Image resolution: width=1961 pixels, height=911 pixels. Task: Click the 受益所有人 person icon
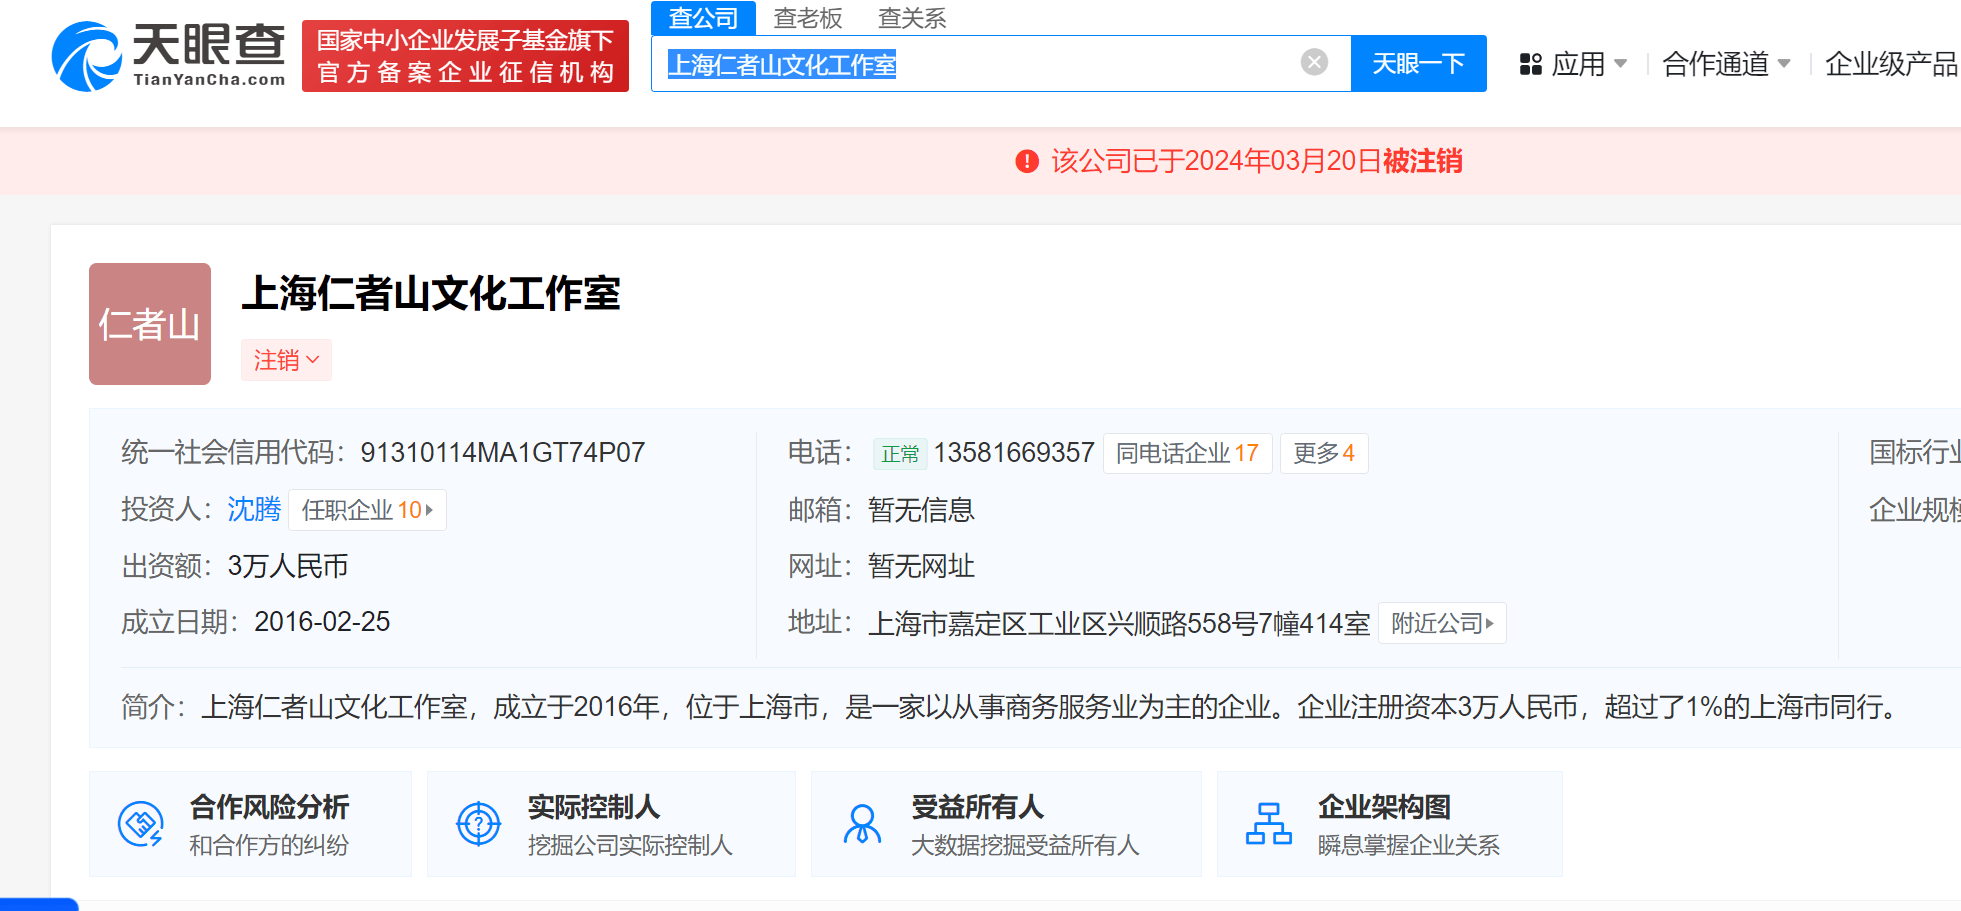point(862,823)
